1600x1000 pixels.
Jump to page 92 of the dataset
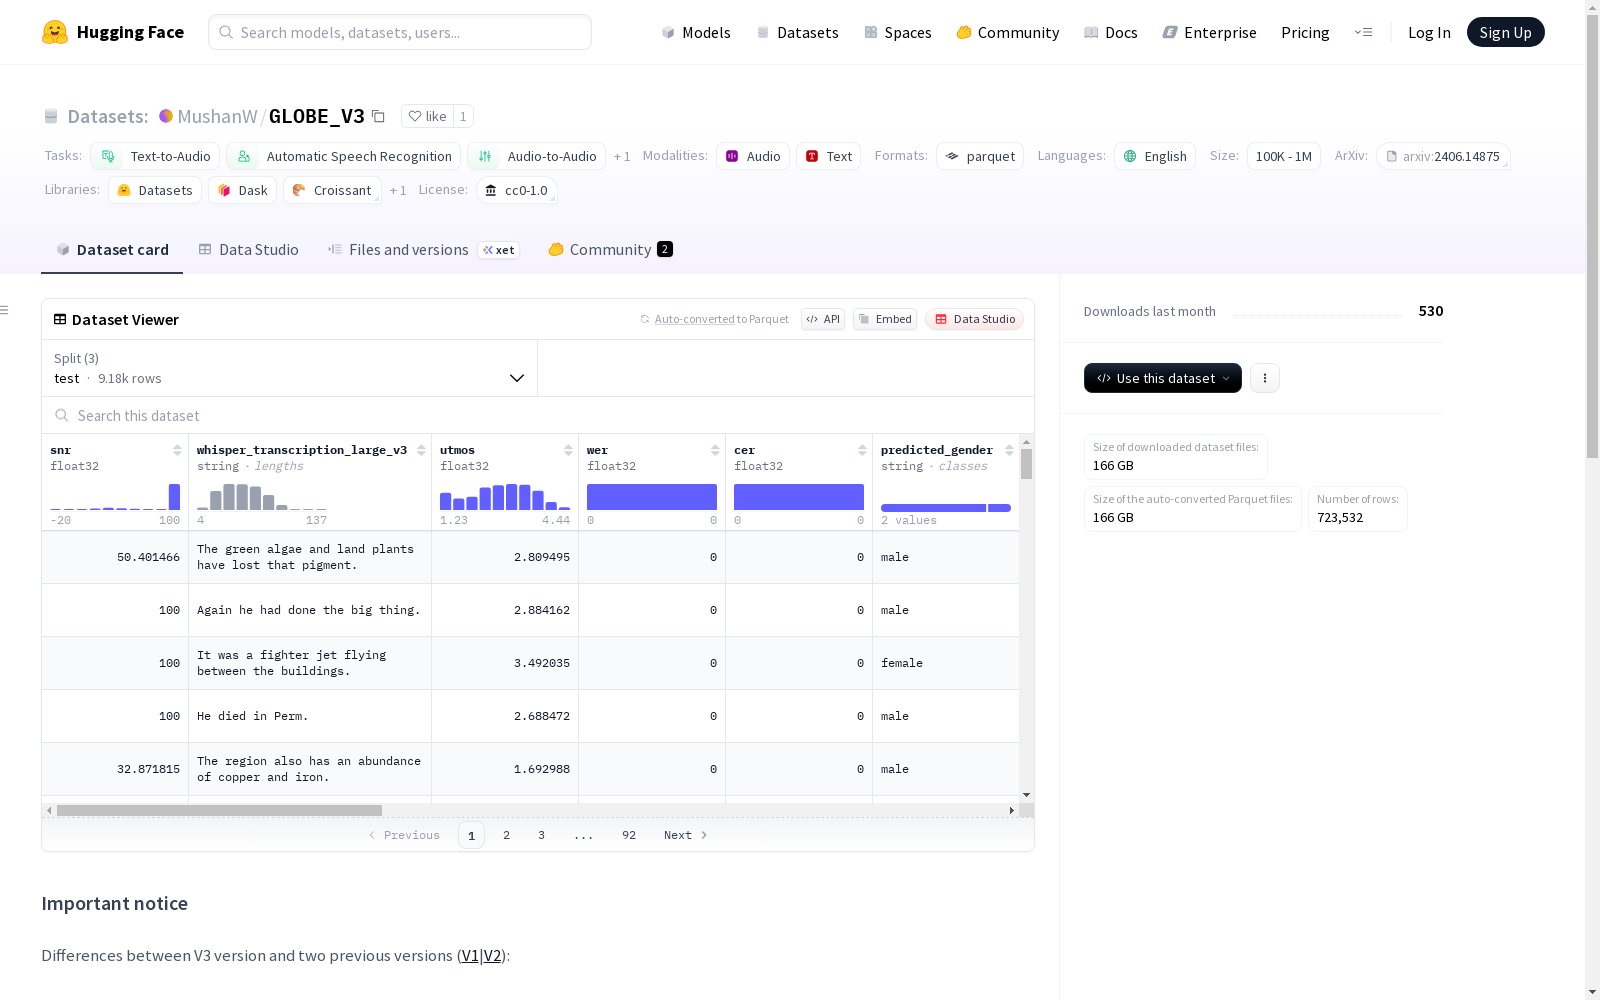[x=629, y=835]
